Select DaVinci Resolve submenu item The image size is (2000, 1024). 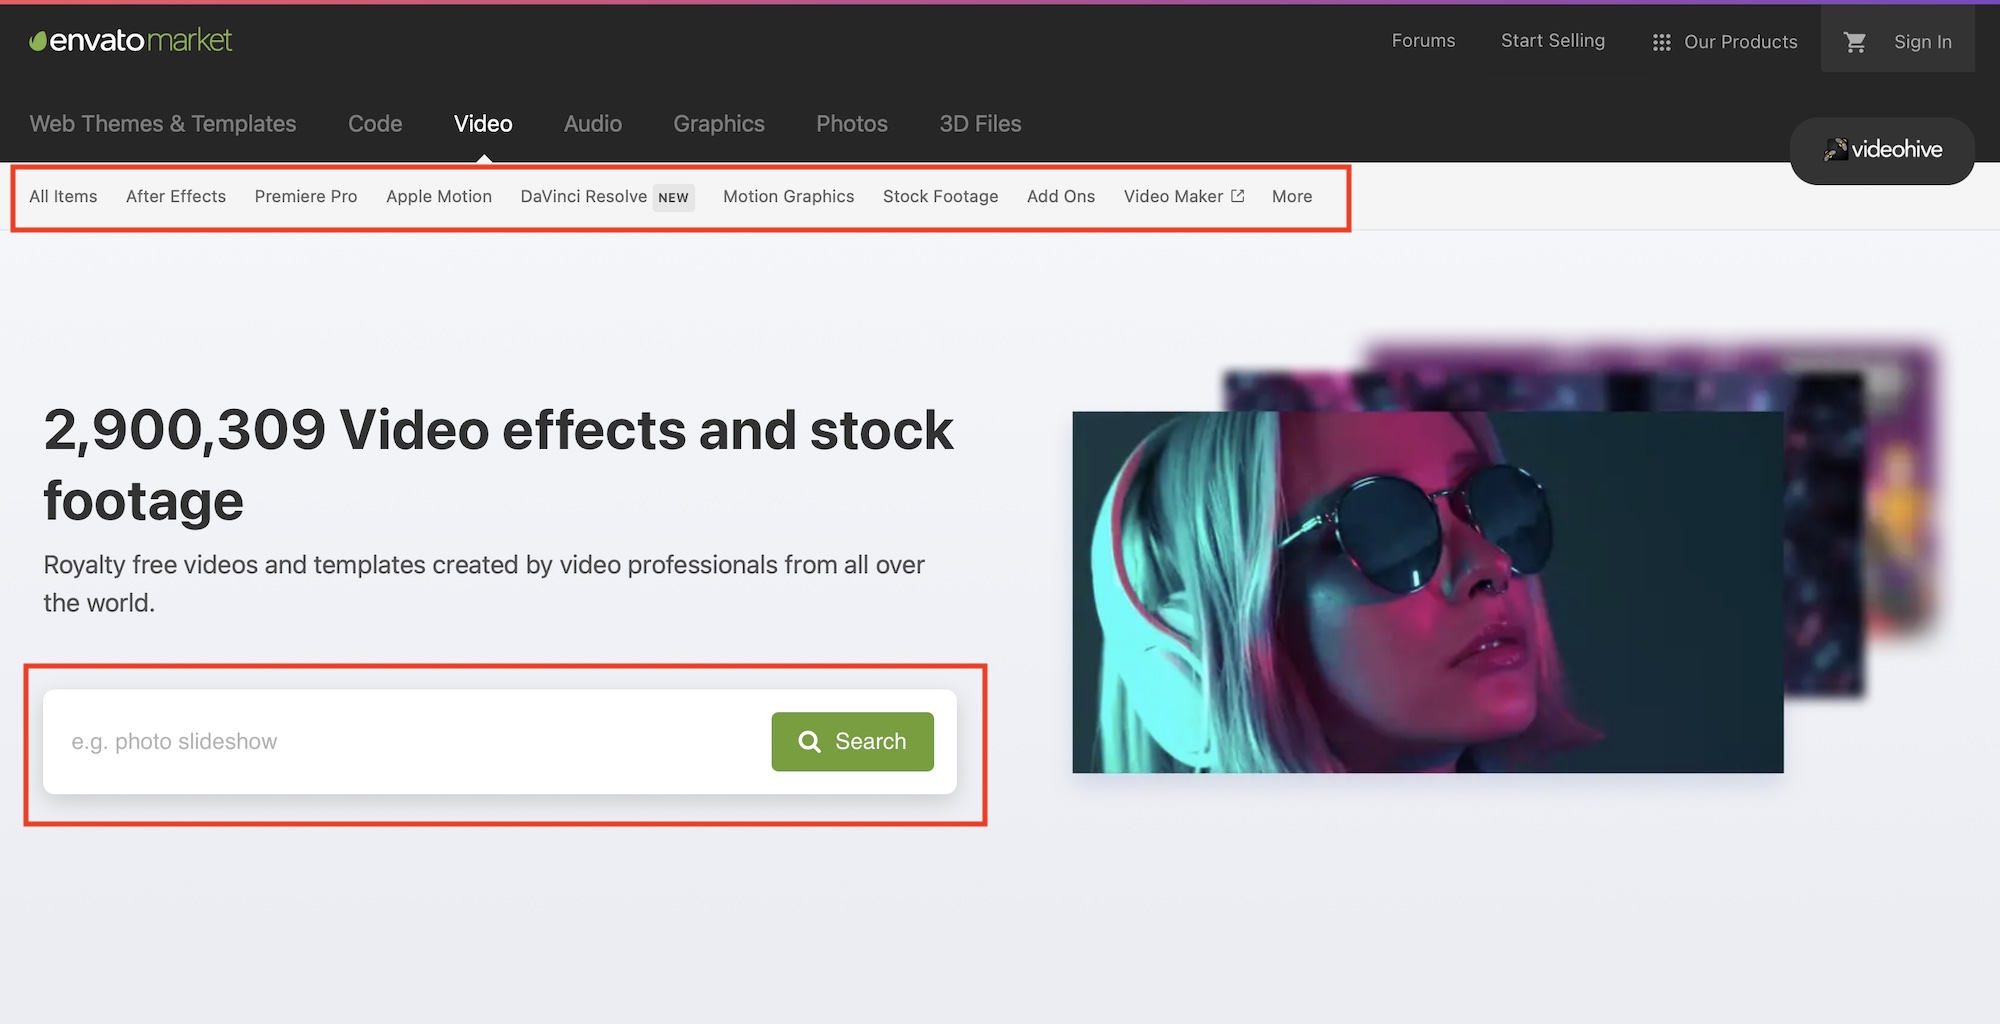click(x=584, y=197)
